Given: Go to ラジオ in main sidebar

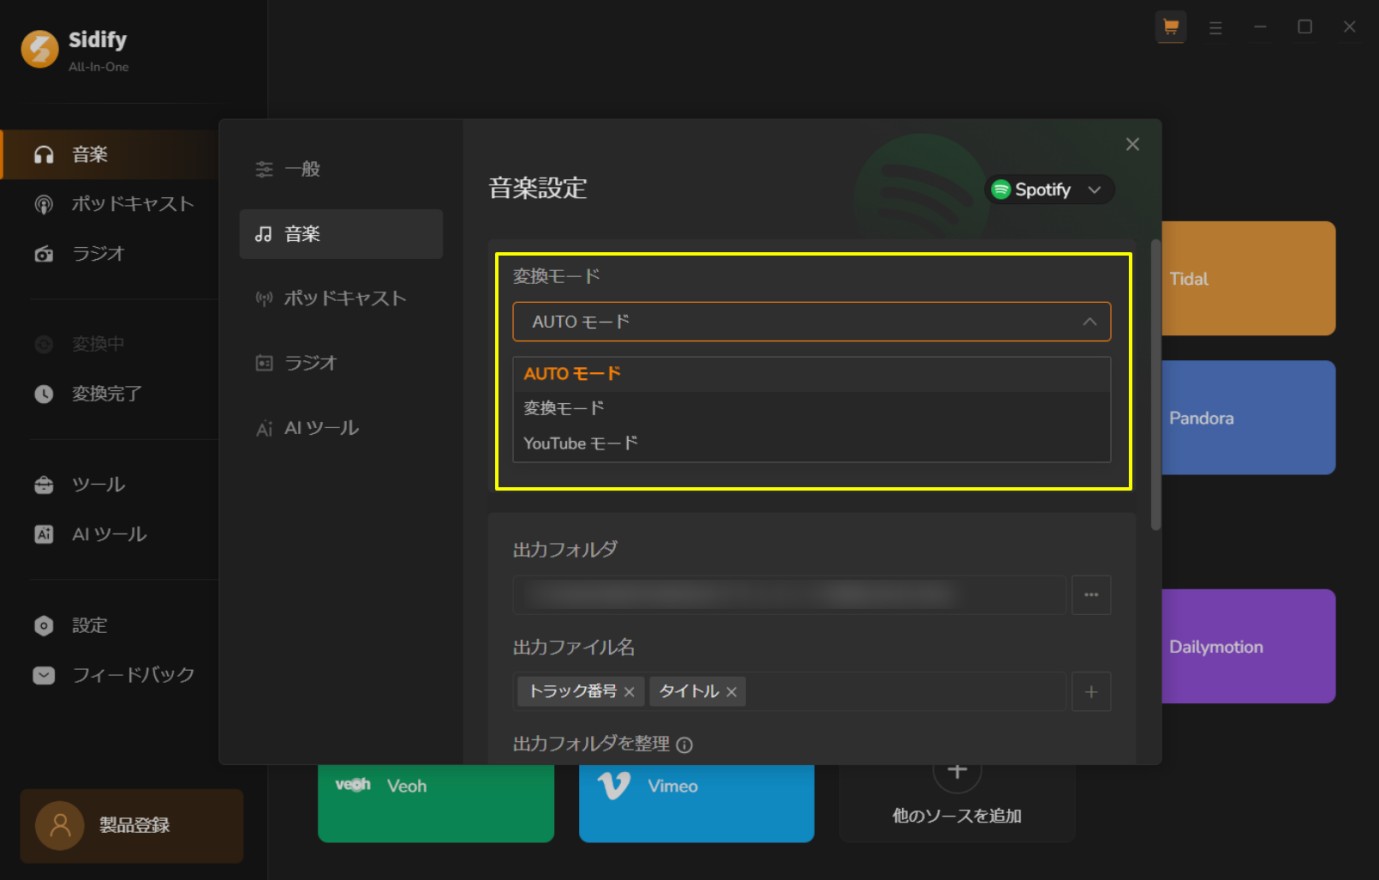Looking at the screenshot, I should pos(110,254).
